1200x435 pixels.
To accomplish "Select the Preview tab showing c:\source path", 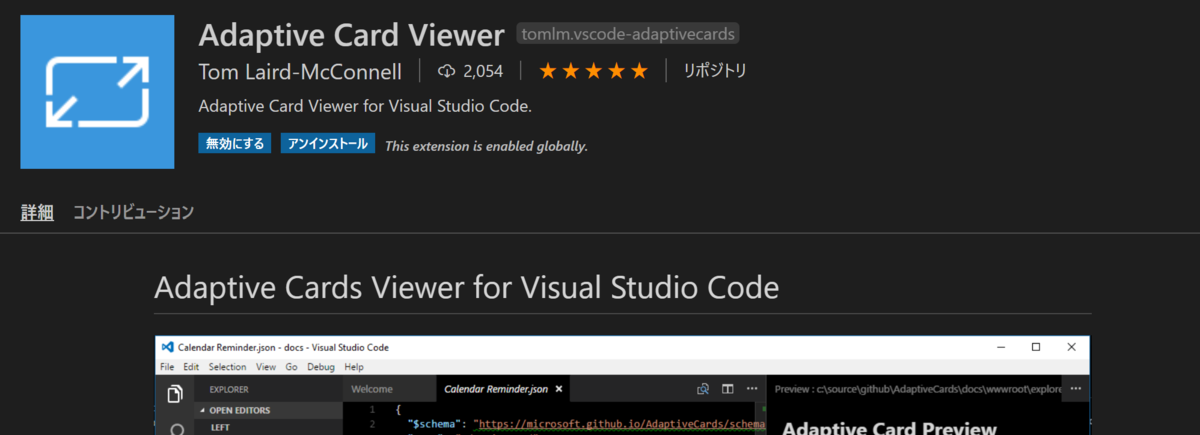I will tap(916, 389).
